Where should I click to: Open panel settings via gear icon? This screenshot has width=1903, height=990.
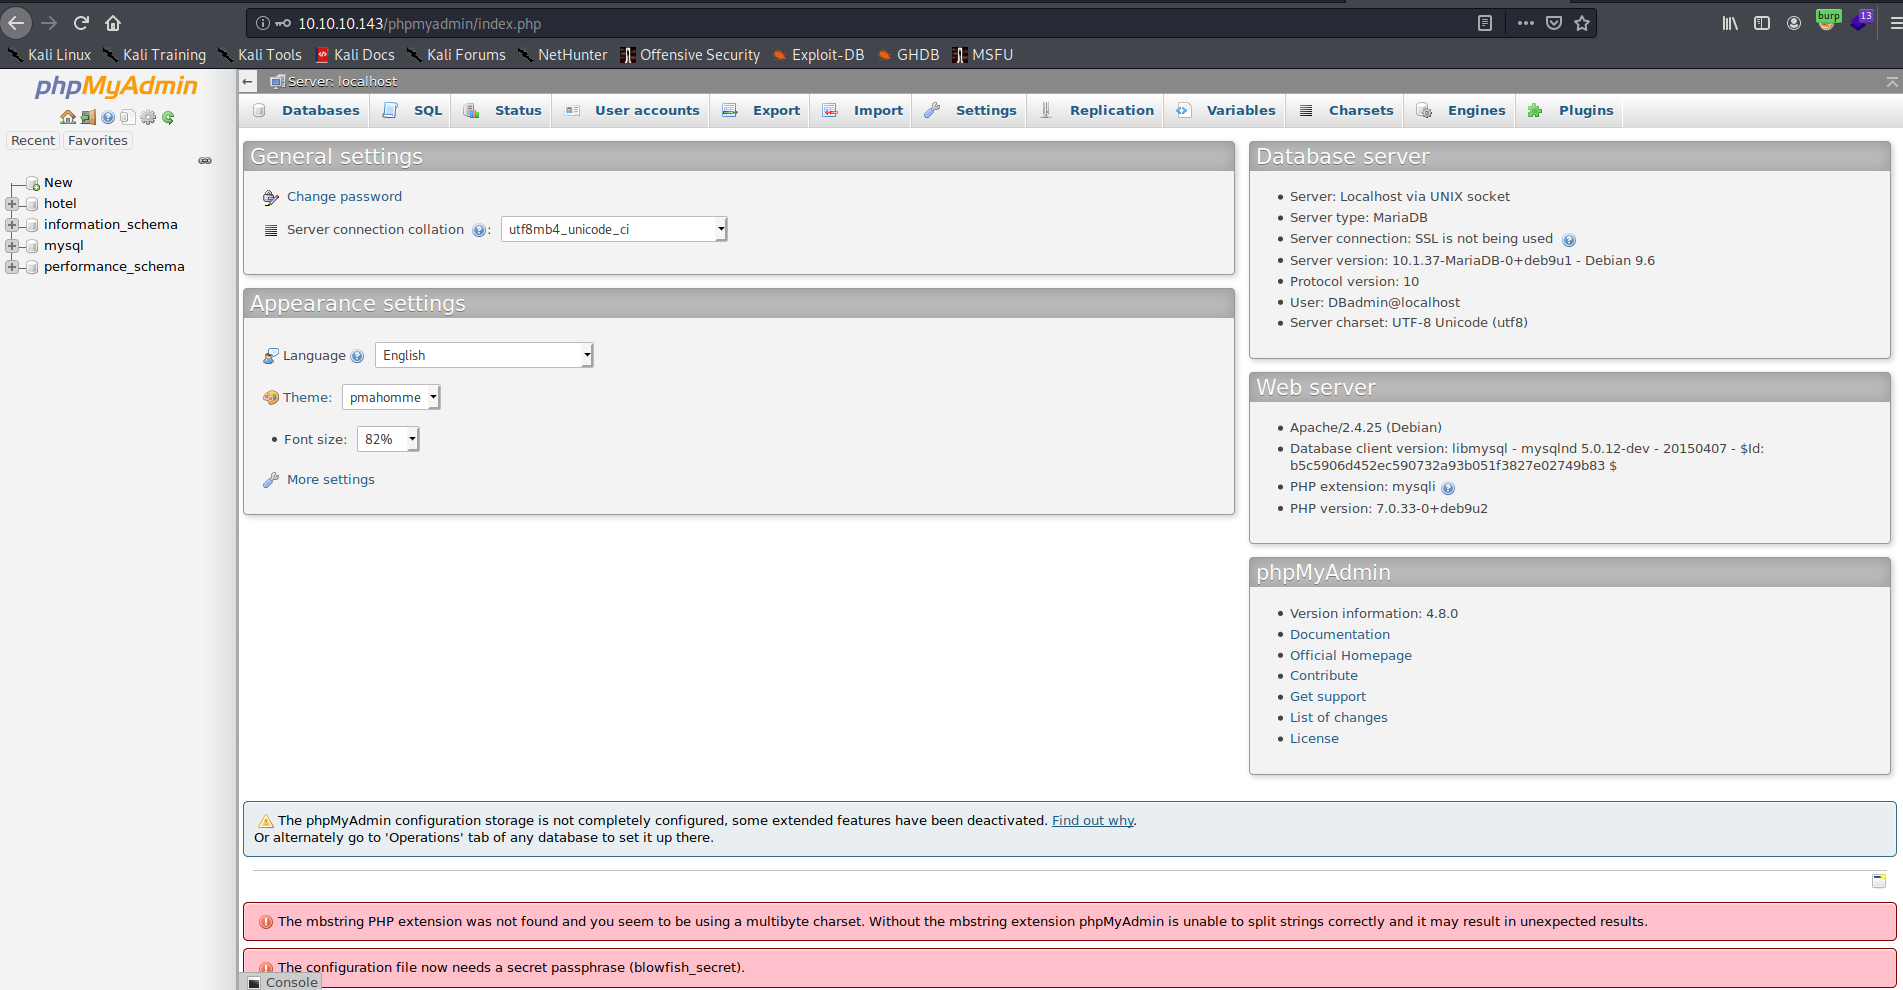pyautogui.click(x=148, y=117)
